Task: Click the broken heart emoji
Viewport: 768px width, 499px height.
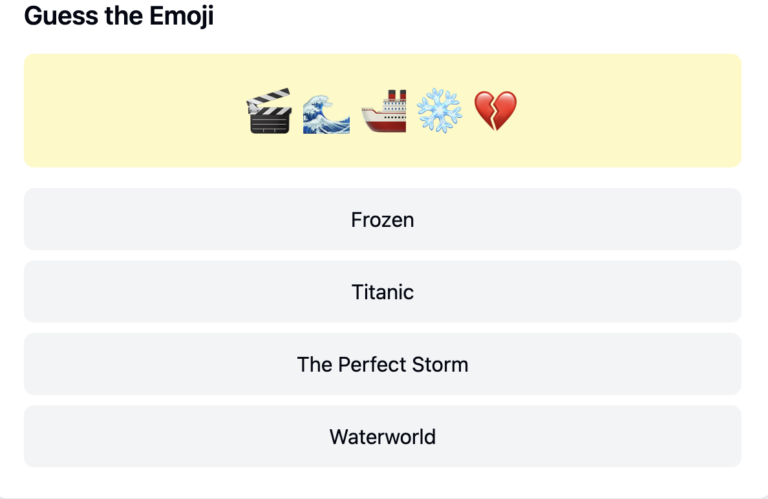Action: [495, 111]
